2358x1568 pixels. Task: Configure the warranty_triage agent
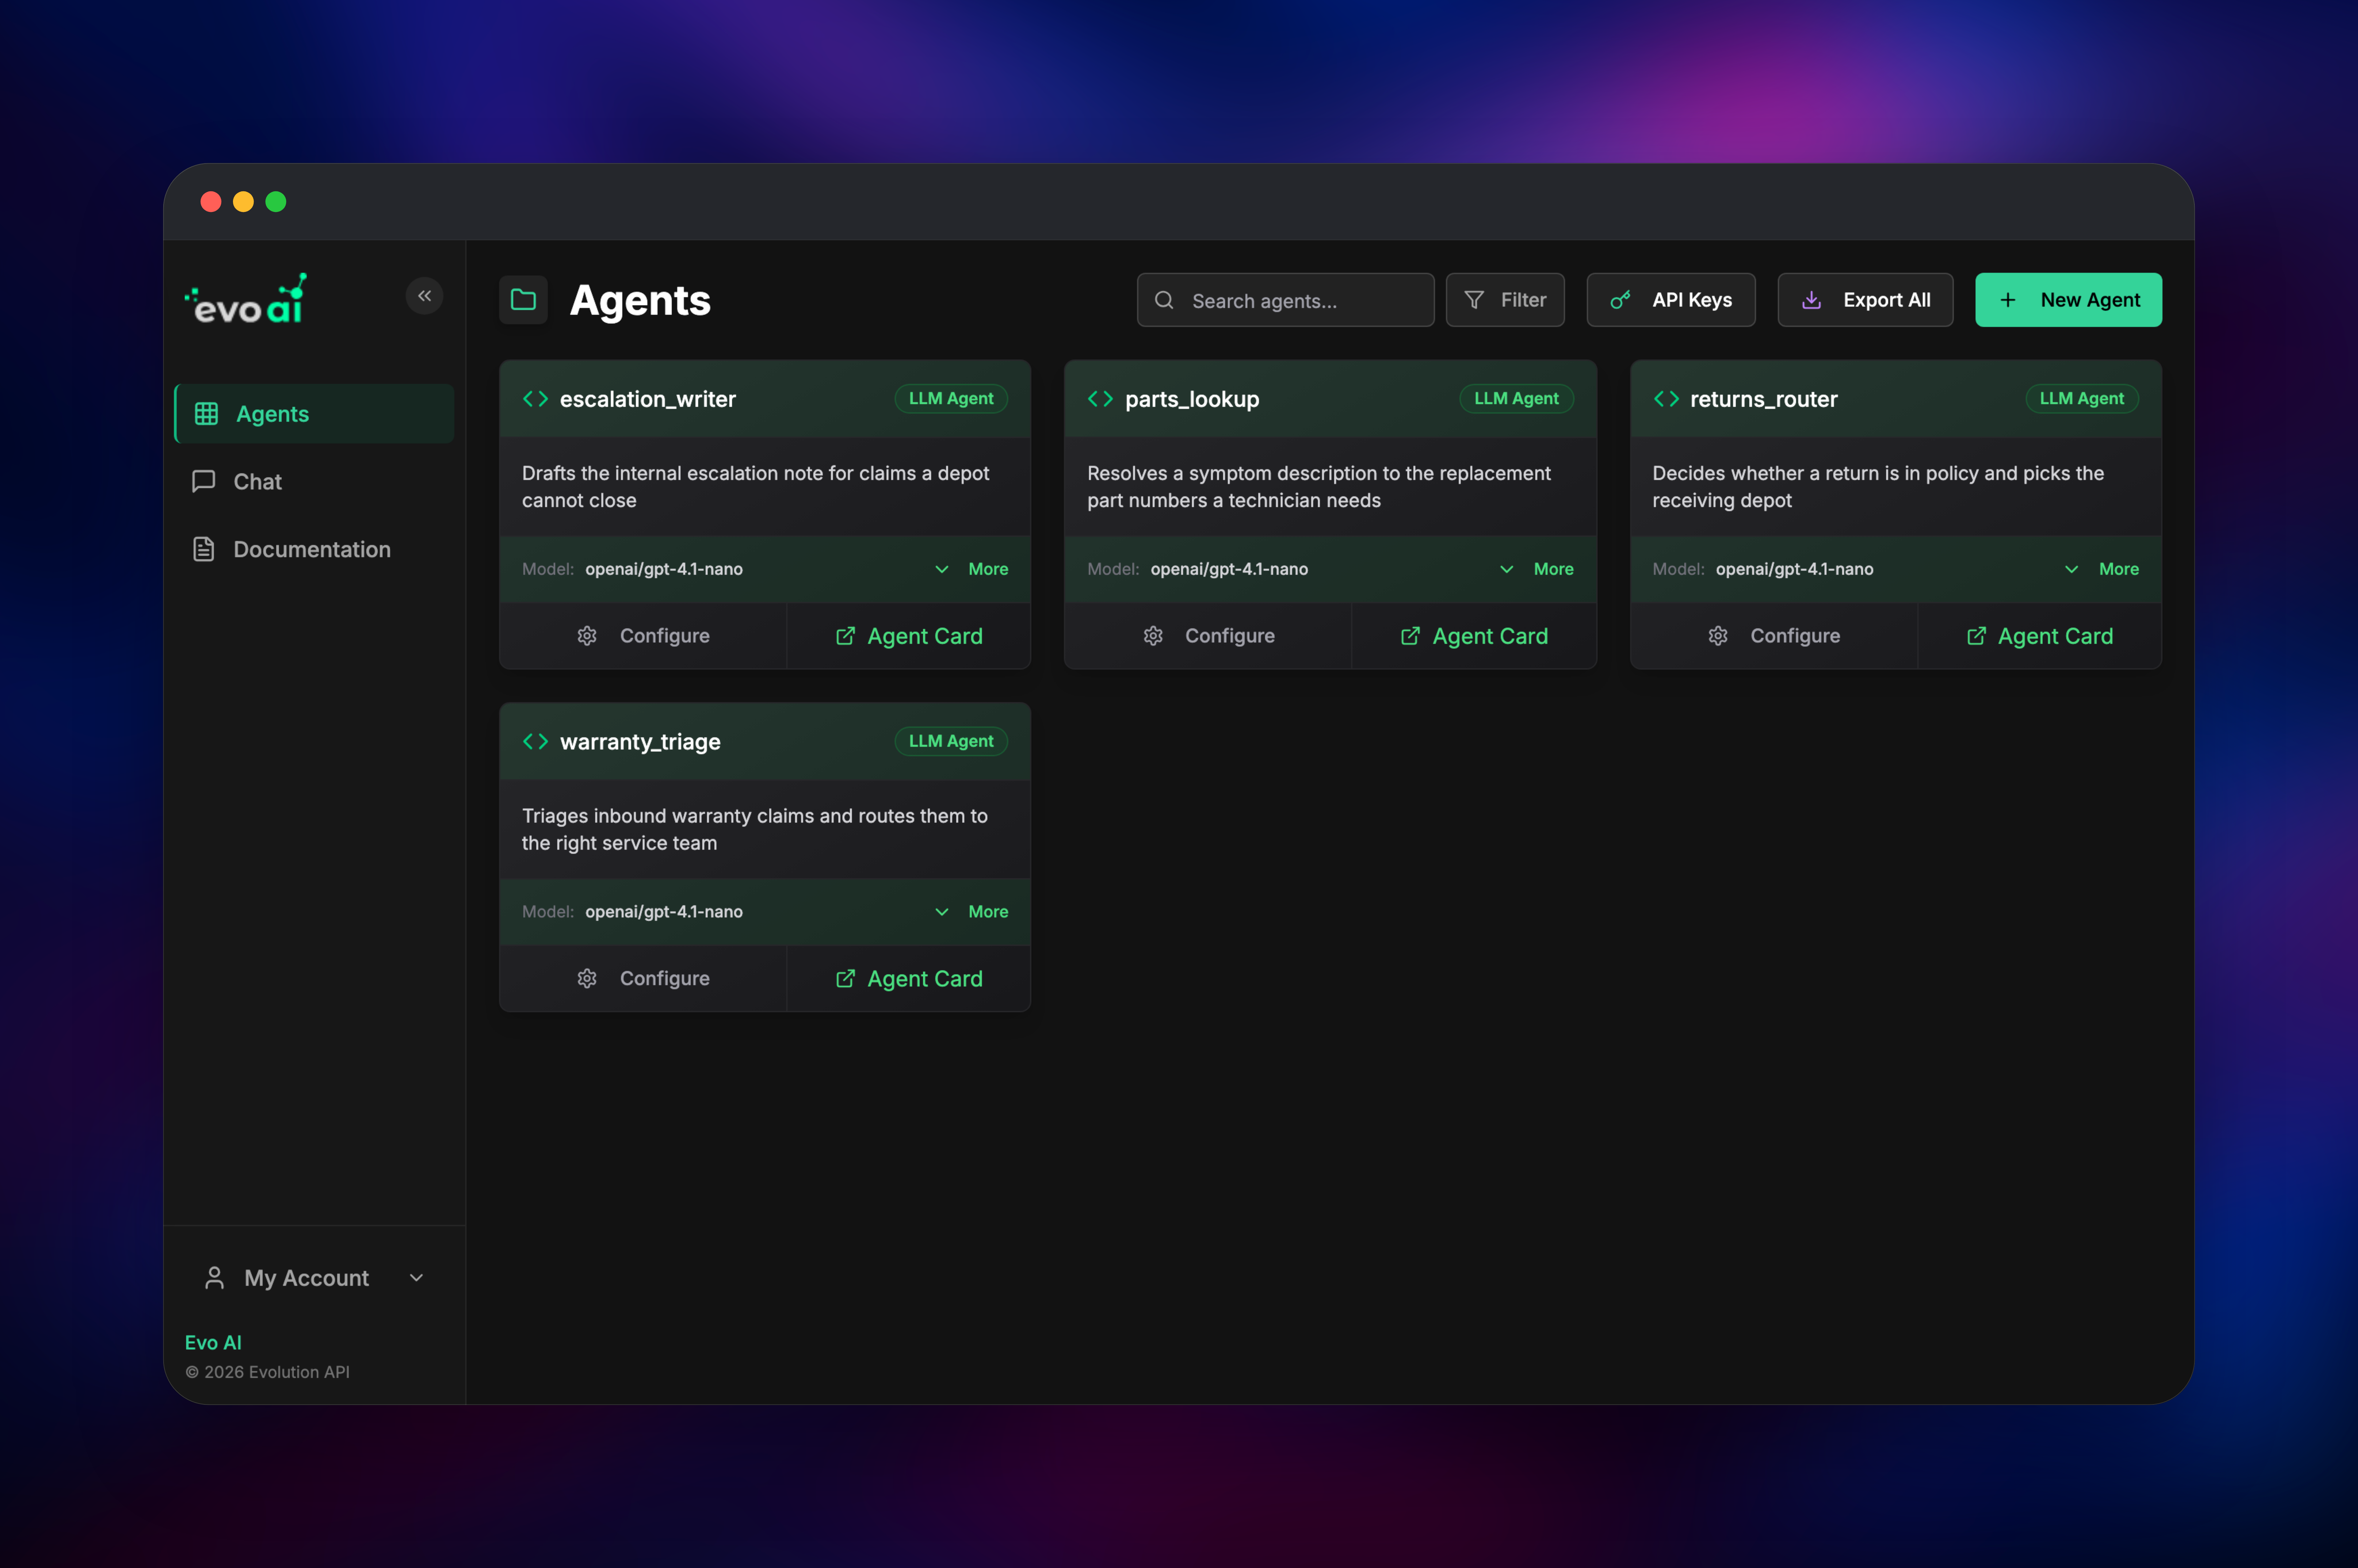pyautogui.click(x=643, y=978)
